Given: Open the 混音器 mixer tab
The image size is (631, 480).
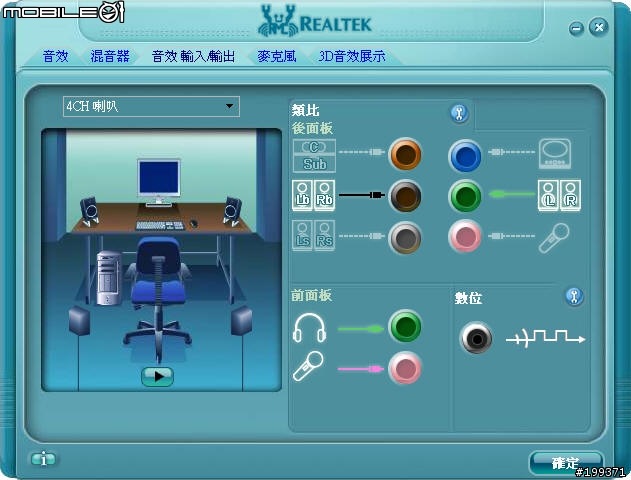Looking at the screenshot, I should 110,56.
